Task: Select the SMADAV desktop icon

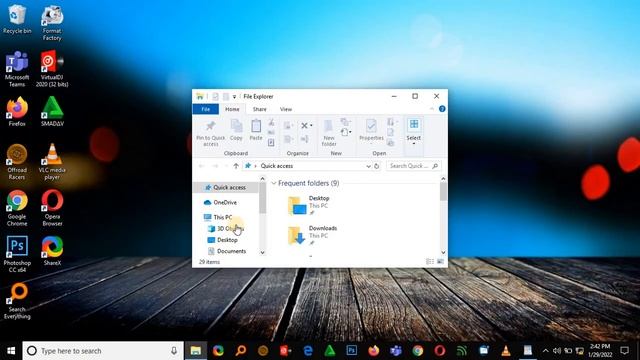Action: [x=52, y=111]
